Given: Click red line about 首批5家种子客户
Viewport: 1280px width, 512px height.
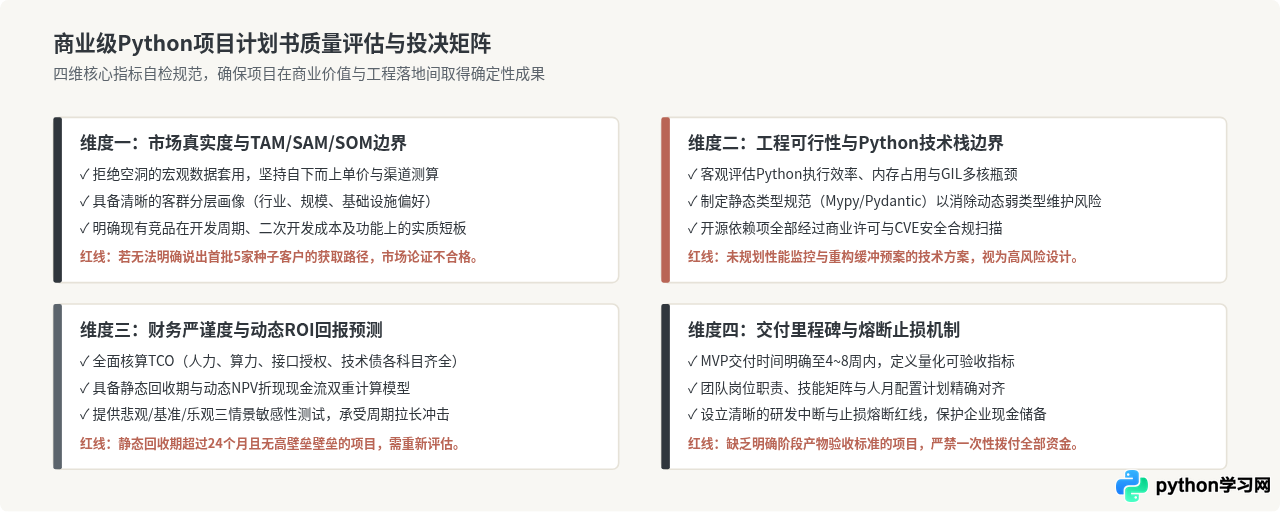Looking at the screenshot, I should (x=281, y=256).
